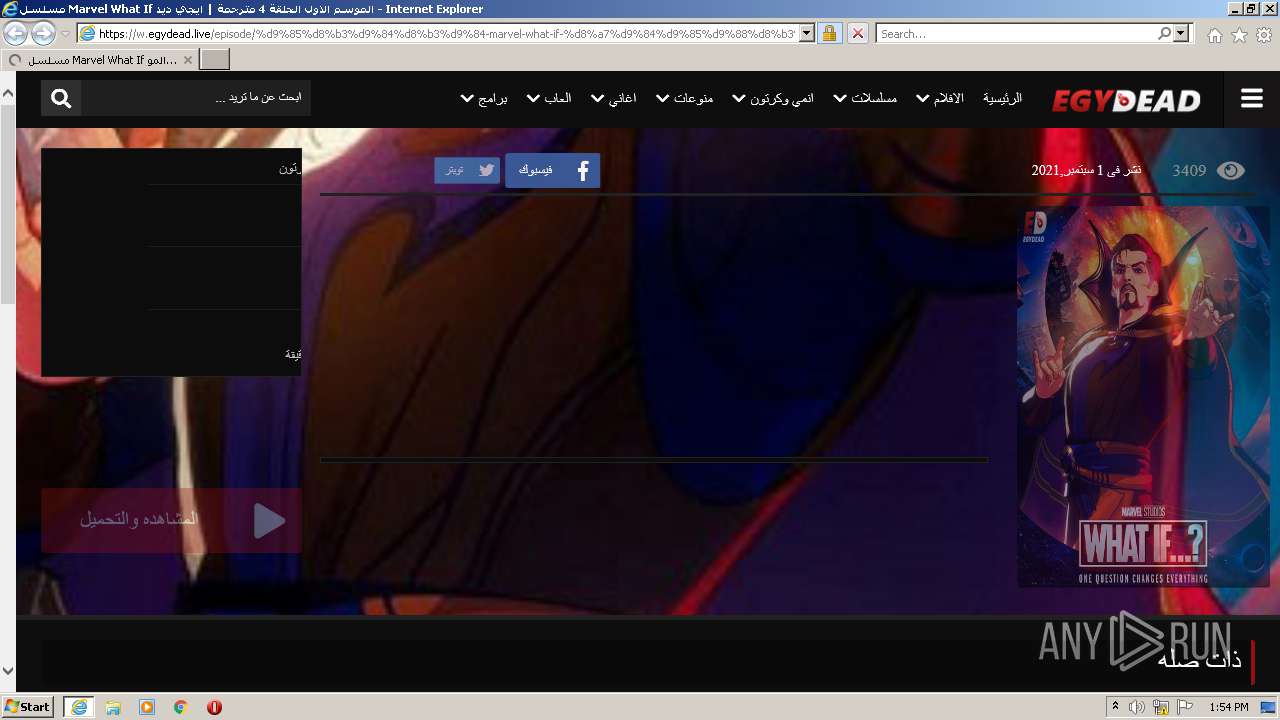Click the 3409 views count
The width and height of the screenshot is (1280, 720).
[1189, 170]
